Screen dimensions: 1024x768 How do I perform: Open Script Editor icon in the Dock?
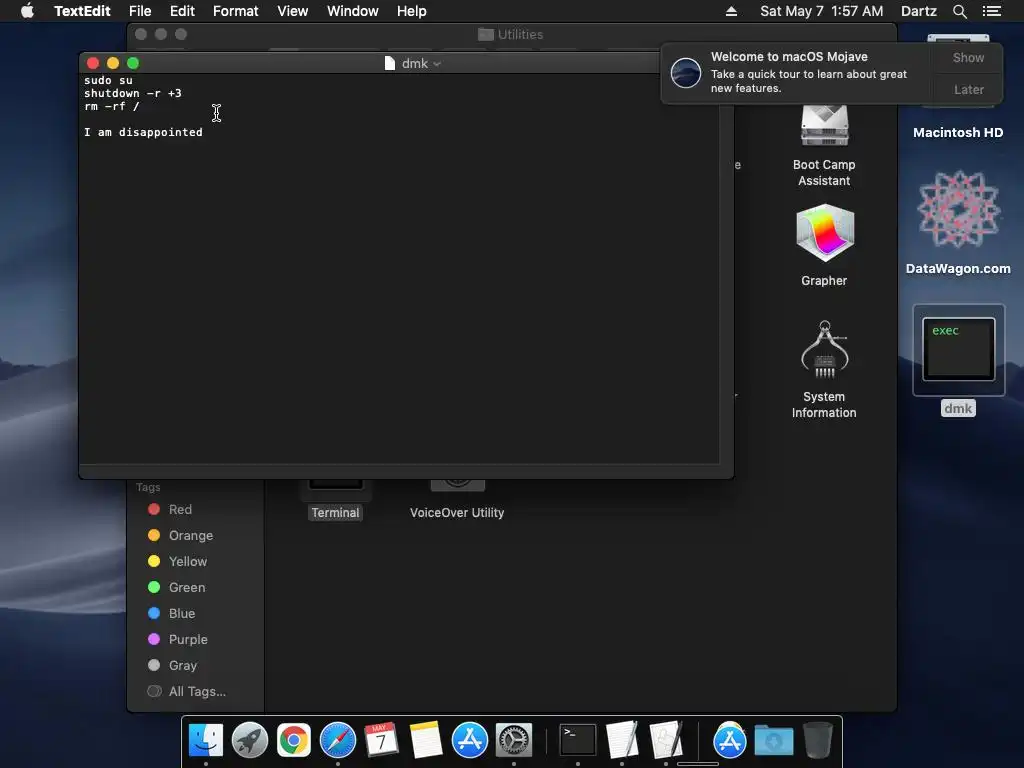(665, 741)
